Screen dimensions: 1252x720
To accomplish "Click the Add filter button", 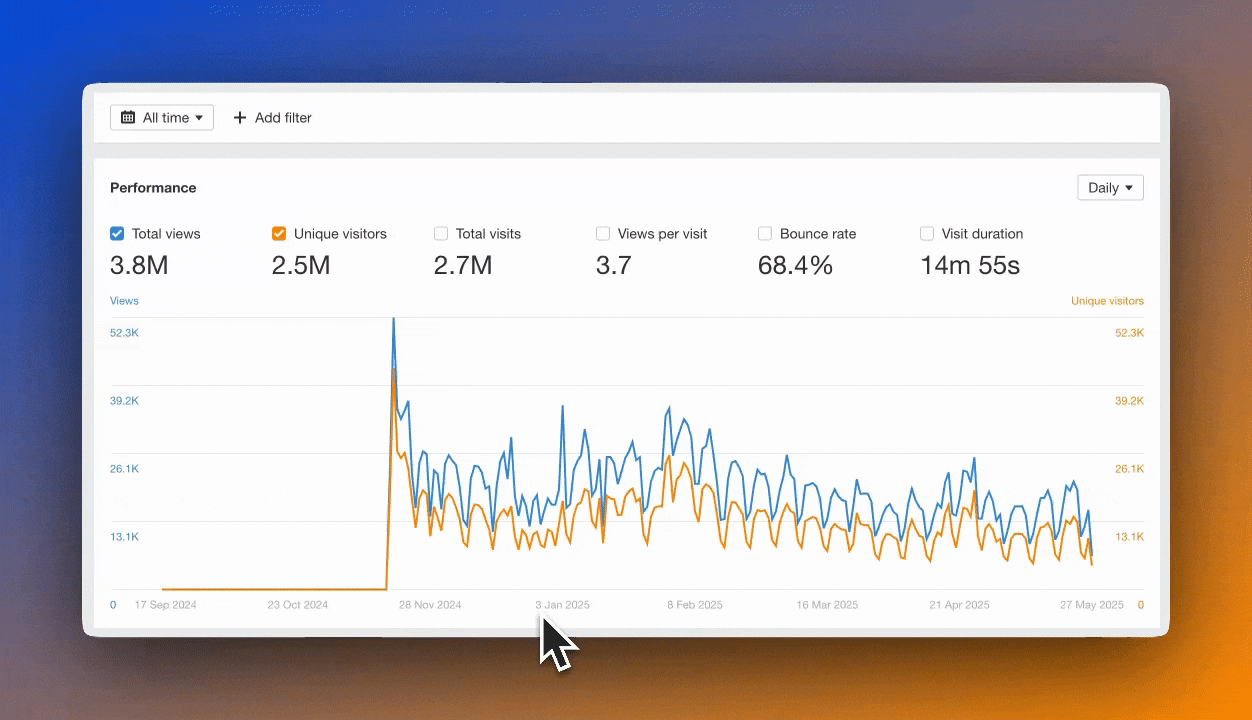I will click(x=272, y=117).
